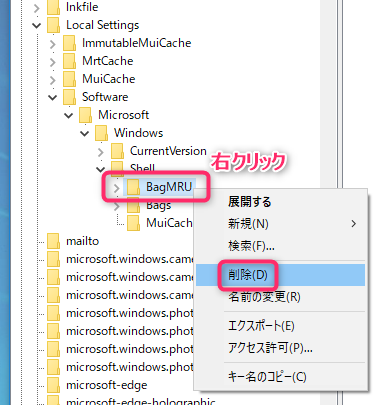Select the CurrentVersion key label

[x=168, y=151]
